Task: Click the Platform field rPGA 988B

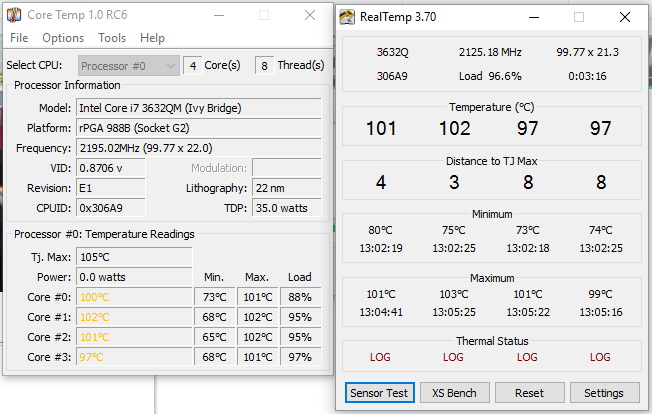Action: (x=199, y=128)
